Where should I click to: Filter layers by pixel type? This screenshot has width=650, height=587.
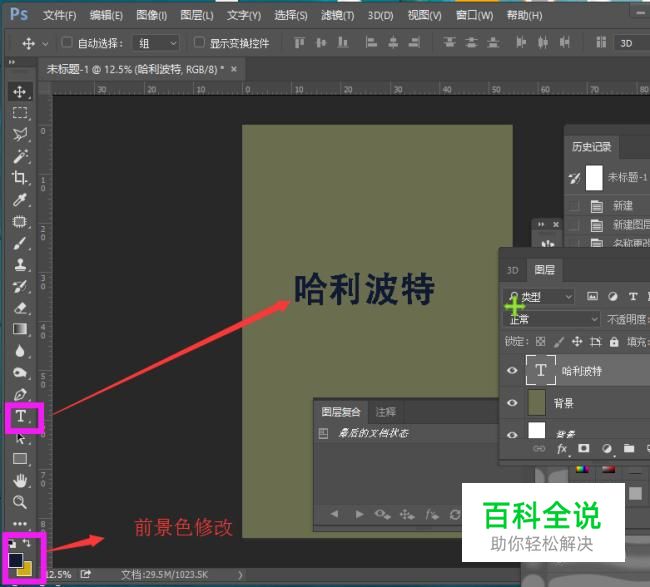pyautogui.click(x=592, y=296)
